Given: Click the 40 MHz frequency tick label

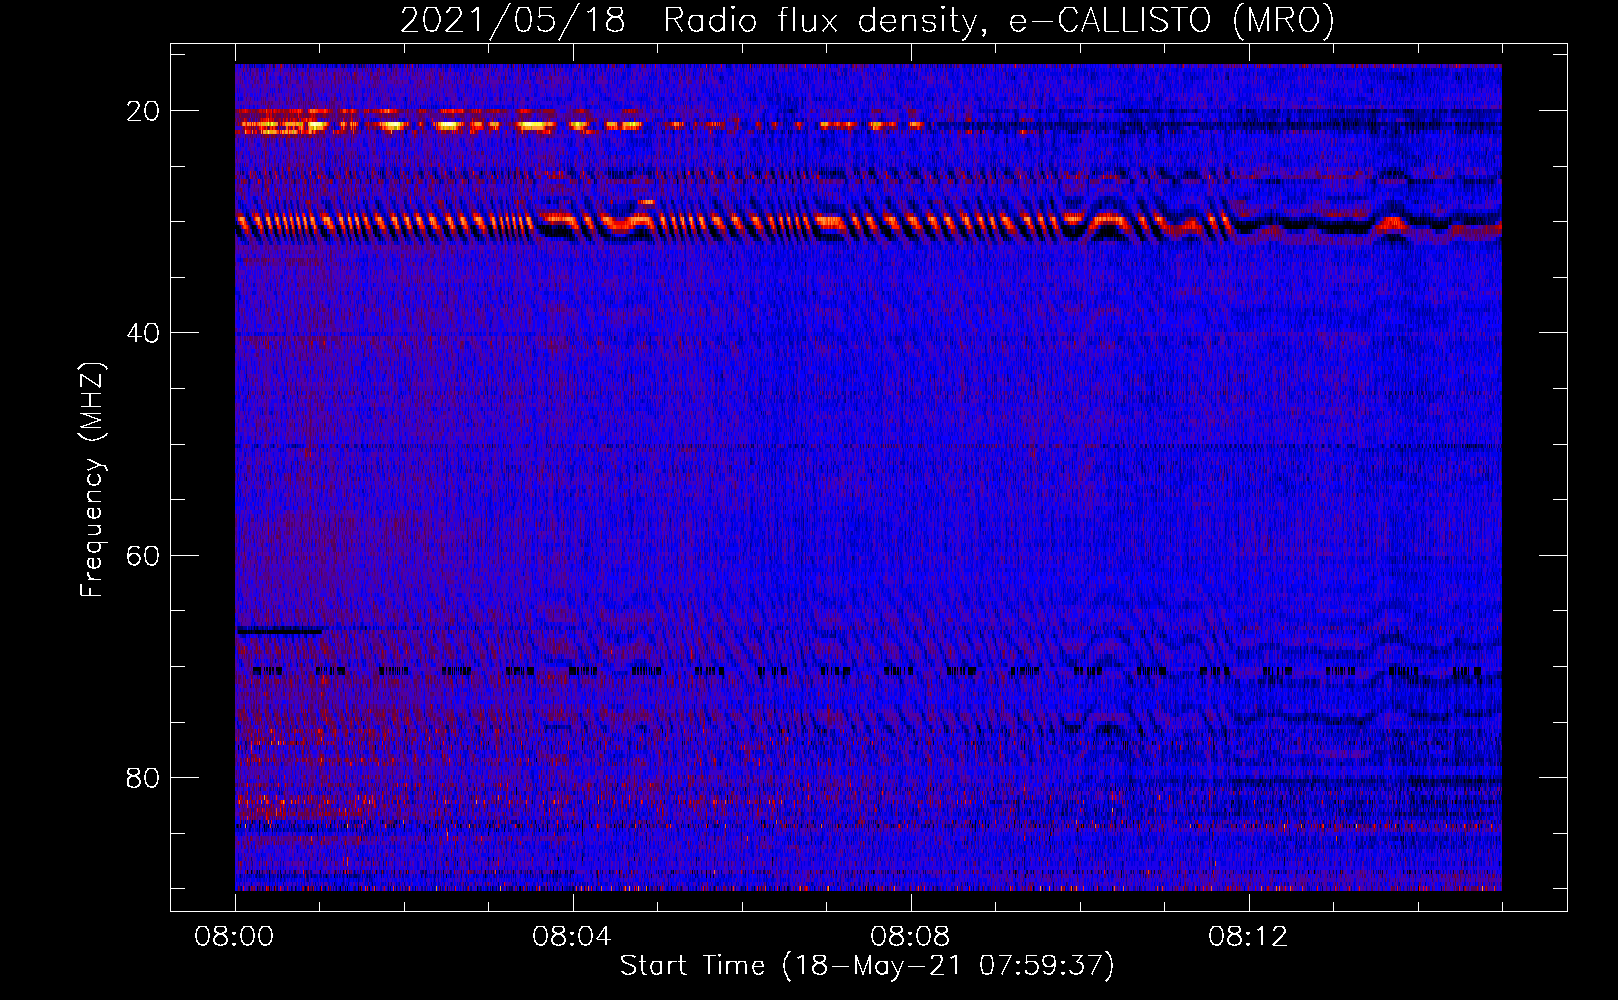Looking at the screenshot, I should pos(143,333).
